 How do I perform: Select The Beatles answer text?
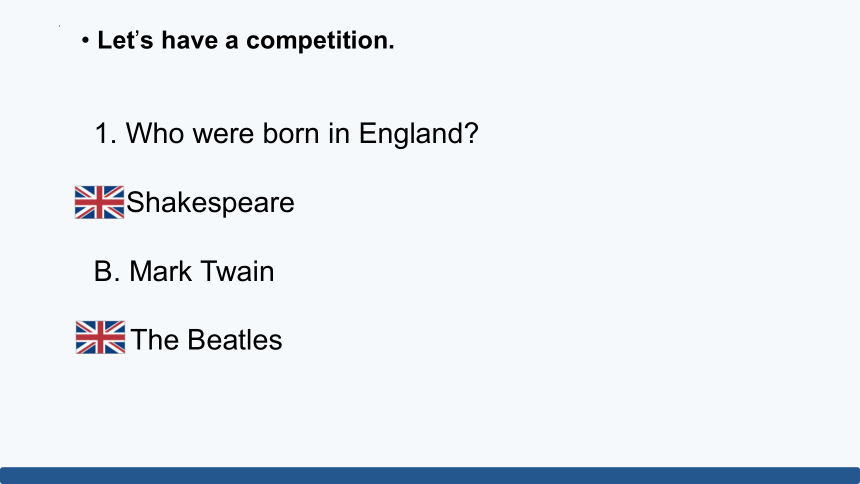[x=206, y=340]
